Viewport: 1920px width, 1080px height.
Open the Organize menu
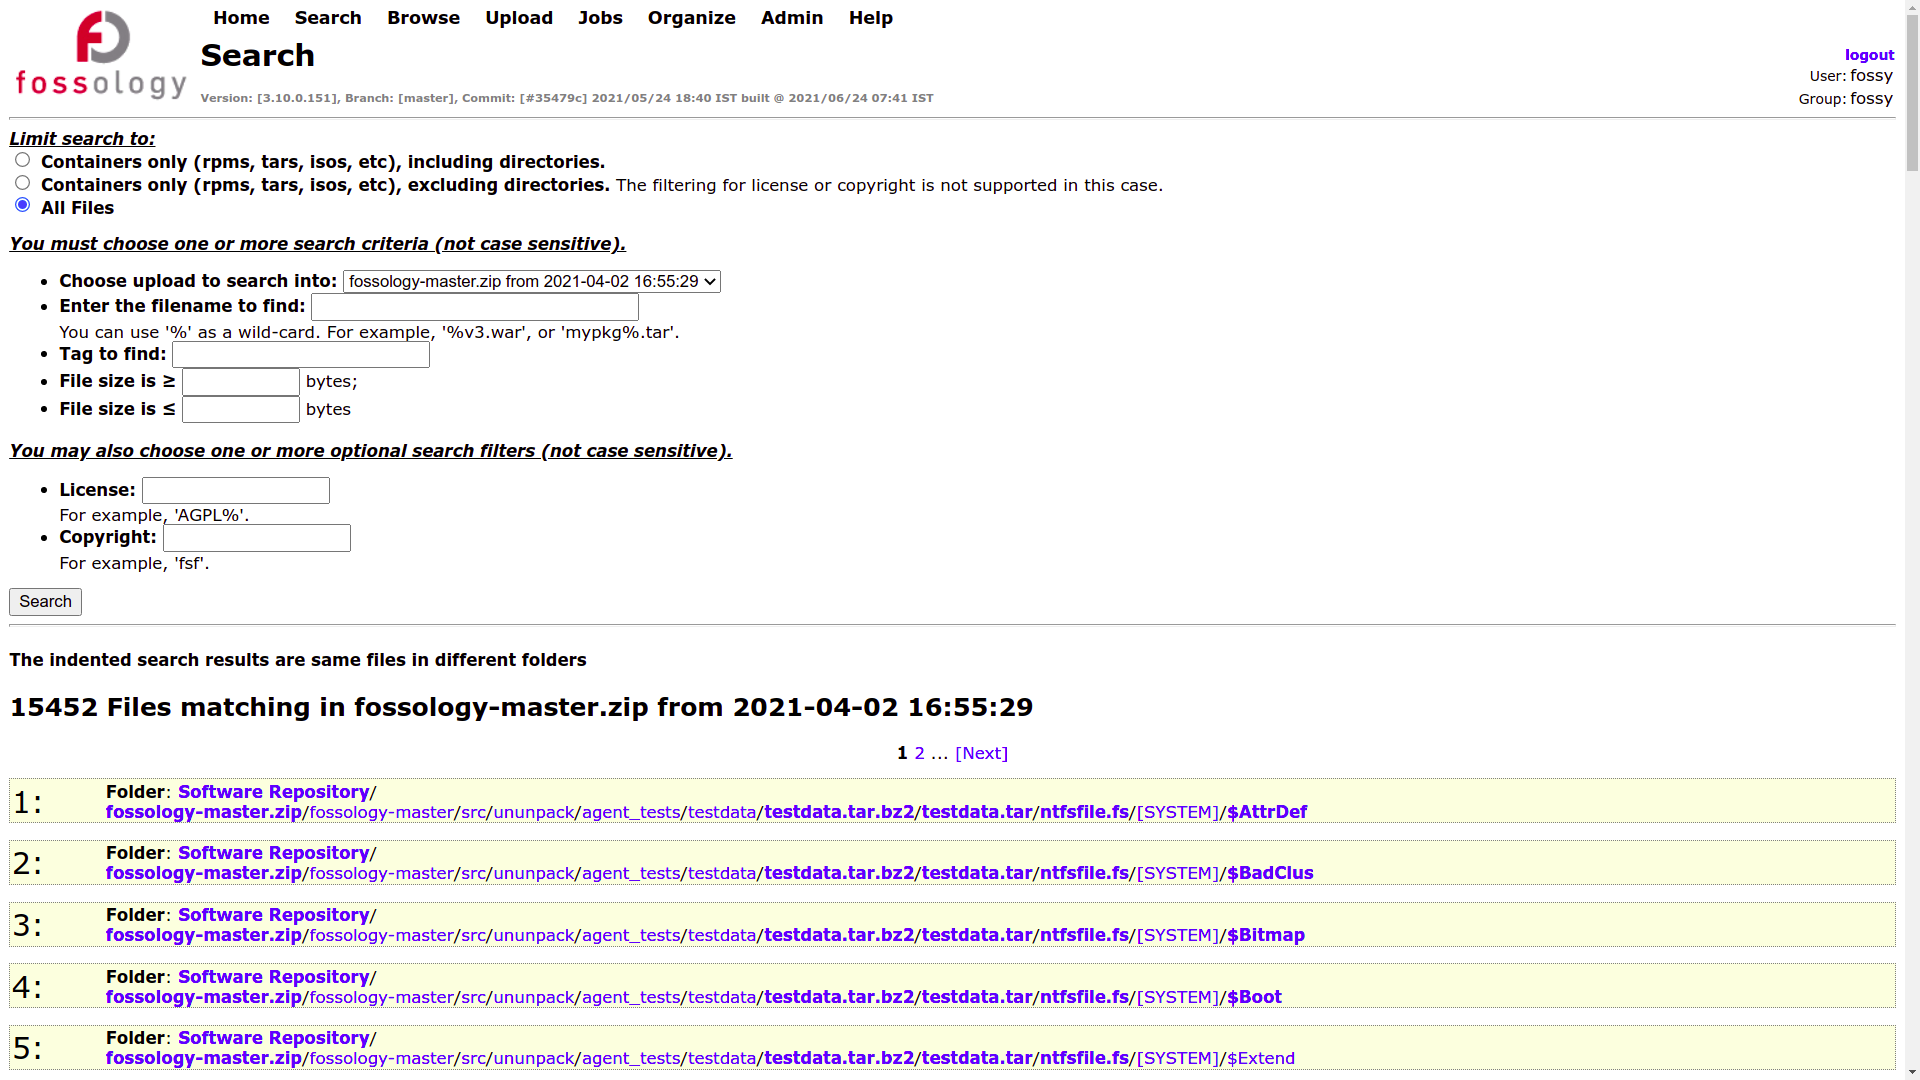coord(691,17)
